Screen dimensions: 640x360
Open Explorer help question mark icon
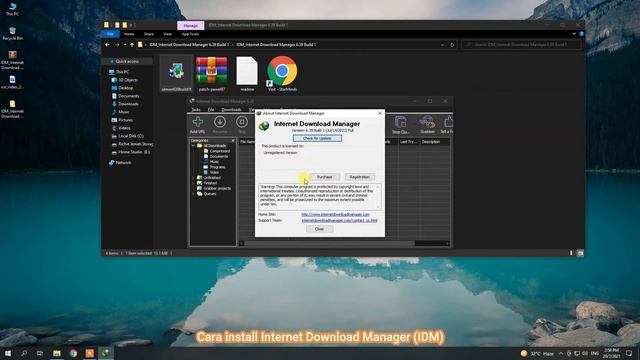[581, 34]
